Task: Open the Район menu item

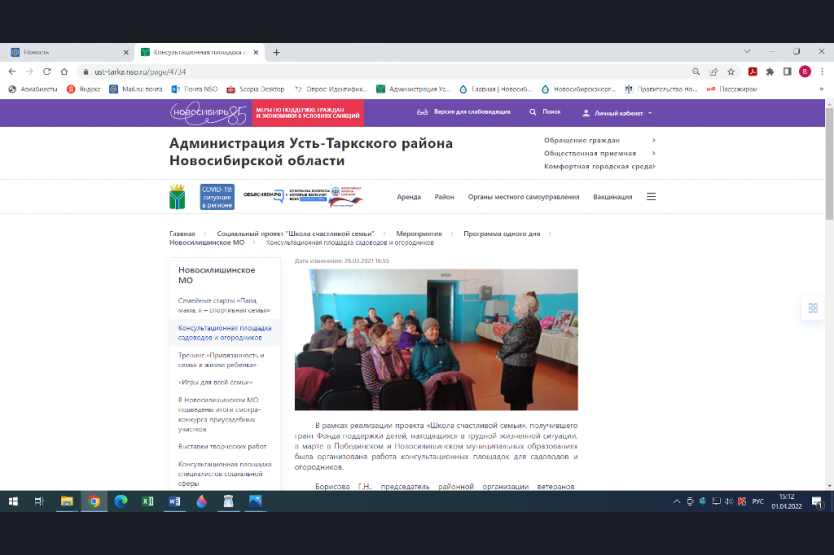Action: [x=444, y=196]
